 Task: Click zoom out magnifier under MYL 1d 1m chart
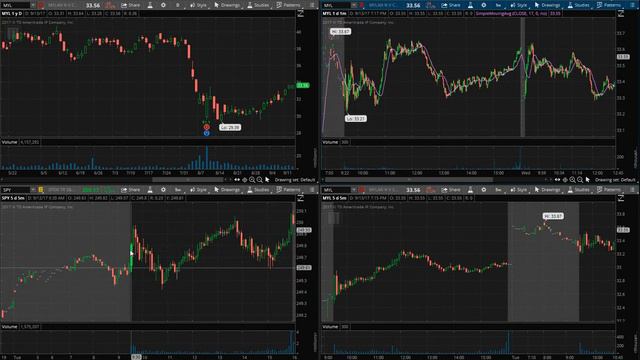[x=580, y=180]
